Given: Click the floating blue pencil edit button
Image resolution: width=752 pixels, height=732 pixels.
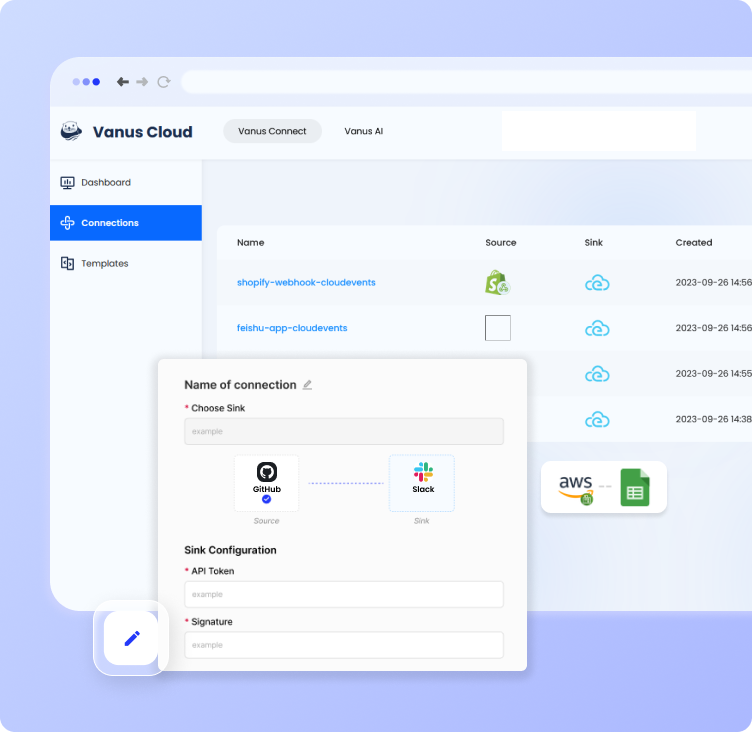Looking at the screenshot, I should tap(131, 638).
